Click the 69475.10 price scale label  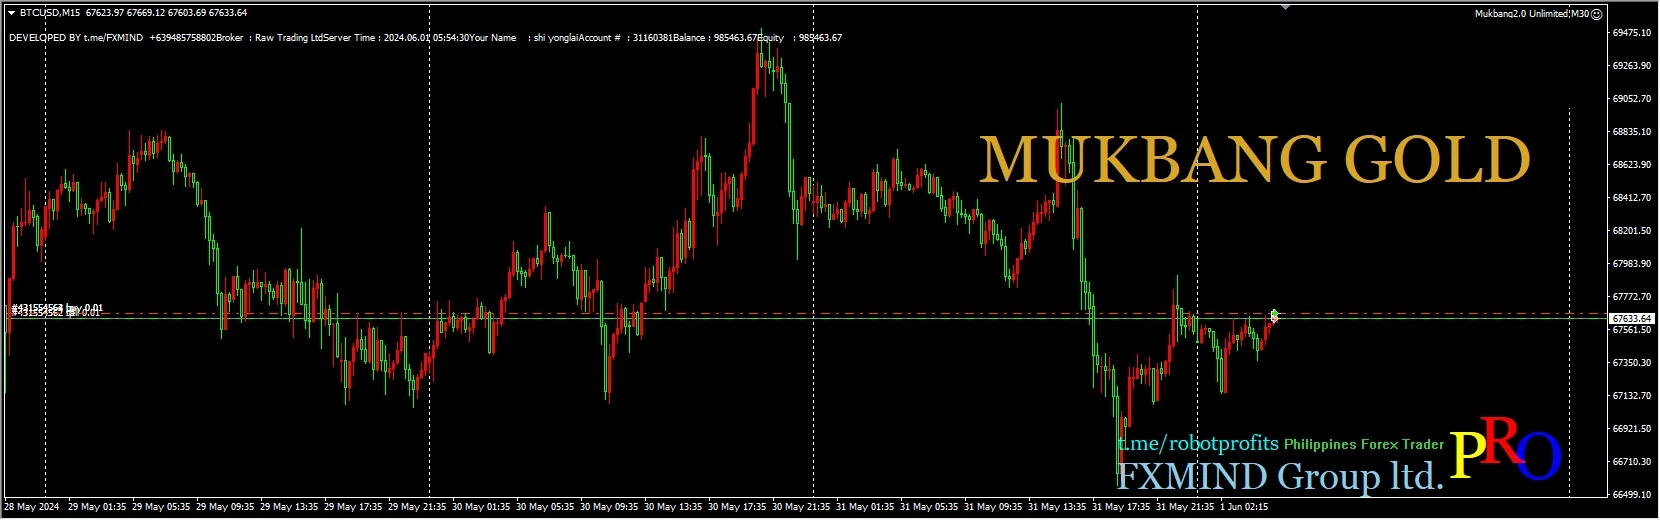(x=1632, y=33)
